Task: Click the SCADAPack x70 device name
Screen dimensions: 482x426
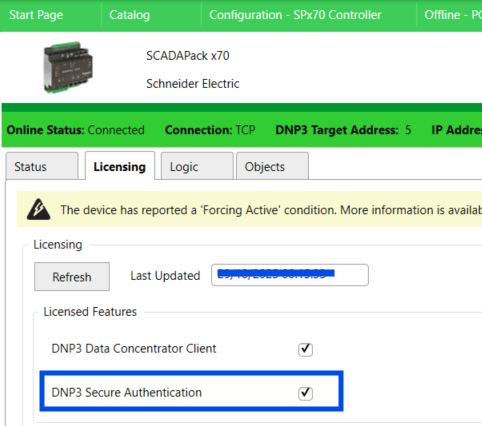Action: pyautogui.click(x=188, y=56)
